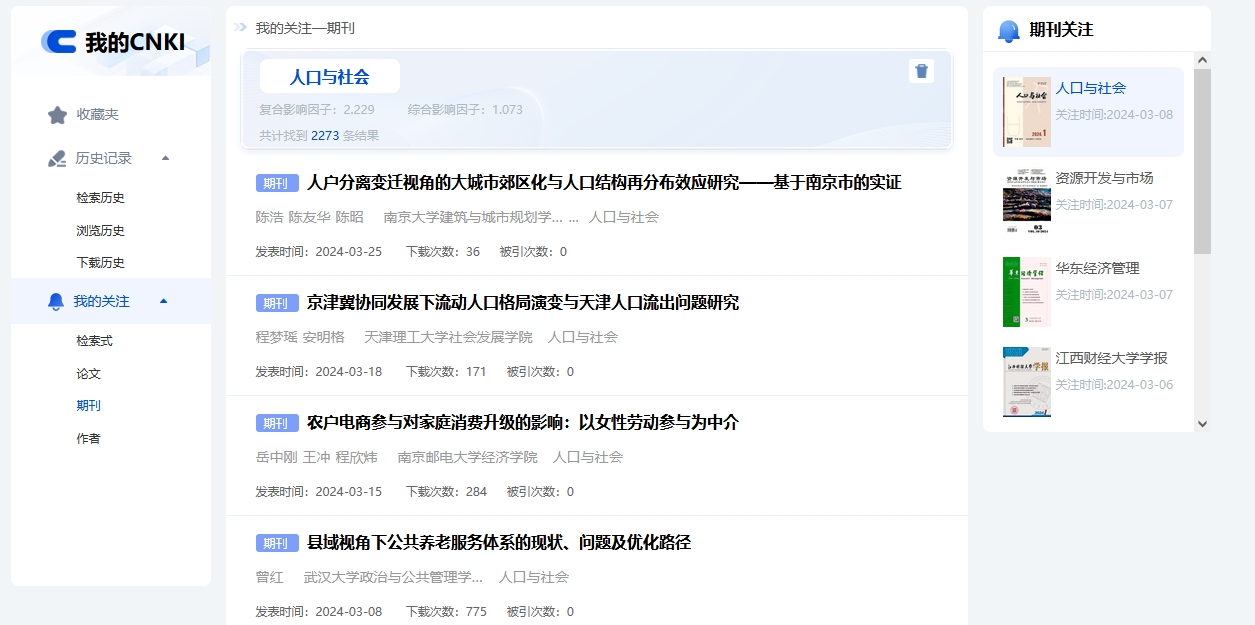Open 浏览历史 in the sidebar
The width and height of the screenshot is (1255, 625).
100,231
